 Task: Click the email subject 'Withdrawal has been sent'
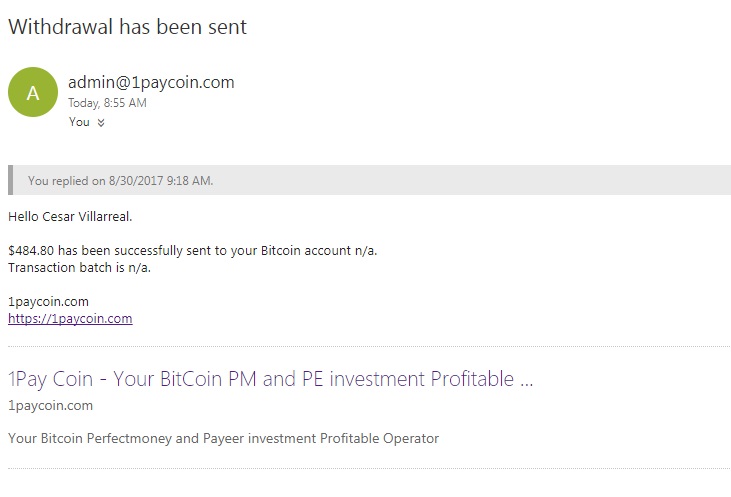(x=127, y=27)
